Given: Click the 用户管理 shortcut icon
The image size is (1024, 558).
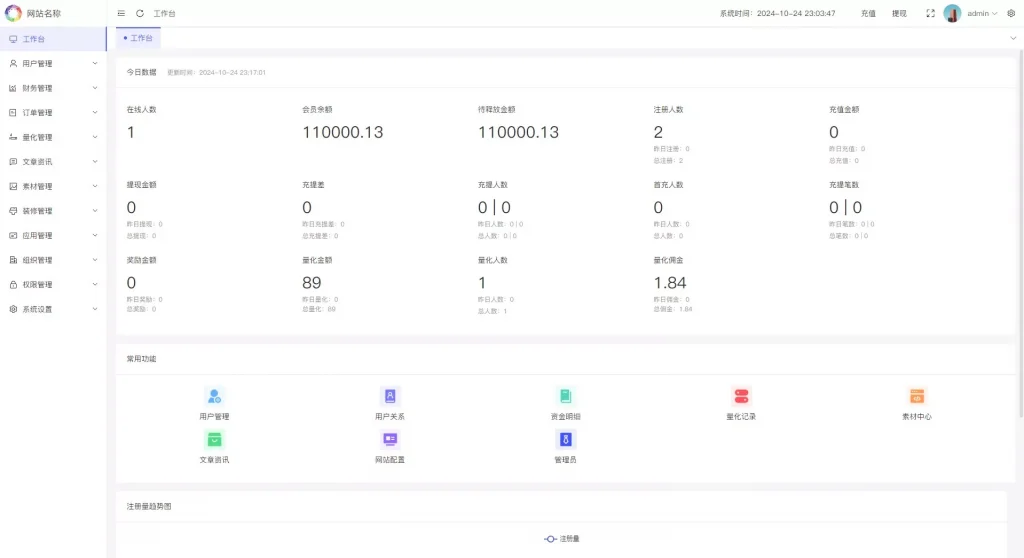Looking at the screenshot, I should [x=214, y=396].
